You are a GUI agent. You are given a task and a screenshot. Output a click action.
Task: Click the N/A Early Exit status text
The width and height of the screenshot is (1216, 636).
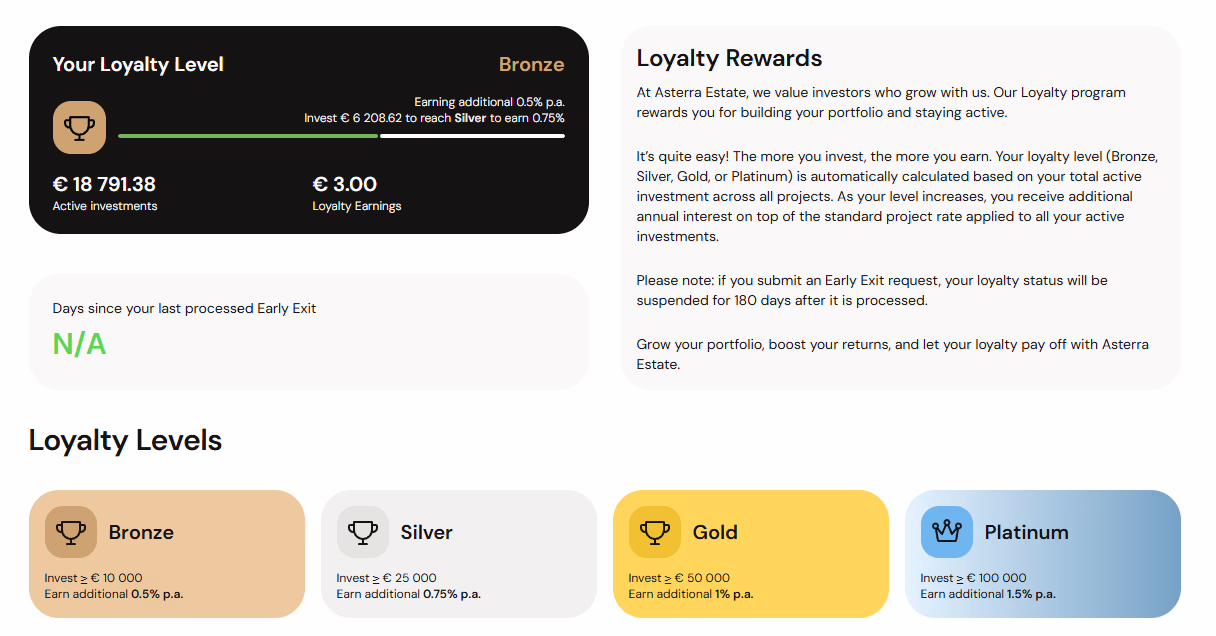click(80, 343)
